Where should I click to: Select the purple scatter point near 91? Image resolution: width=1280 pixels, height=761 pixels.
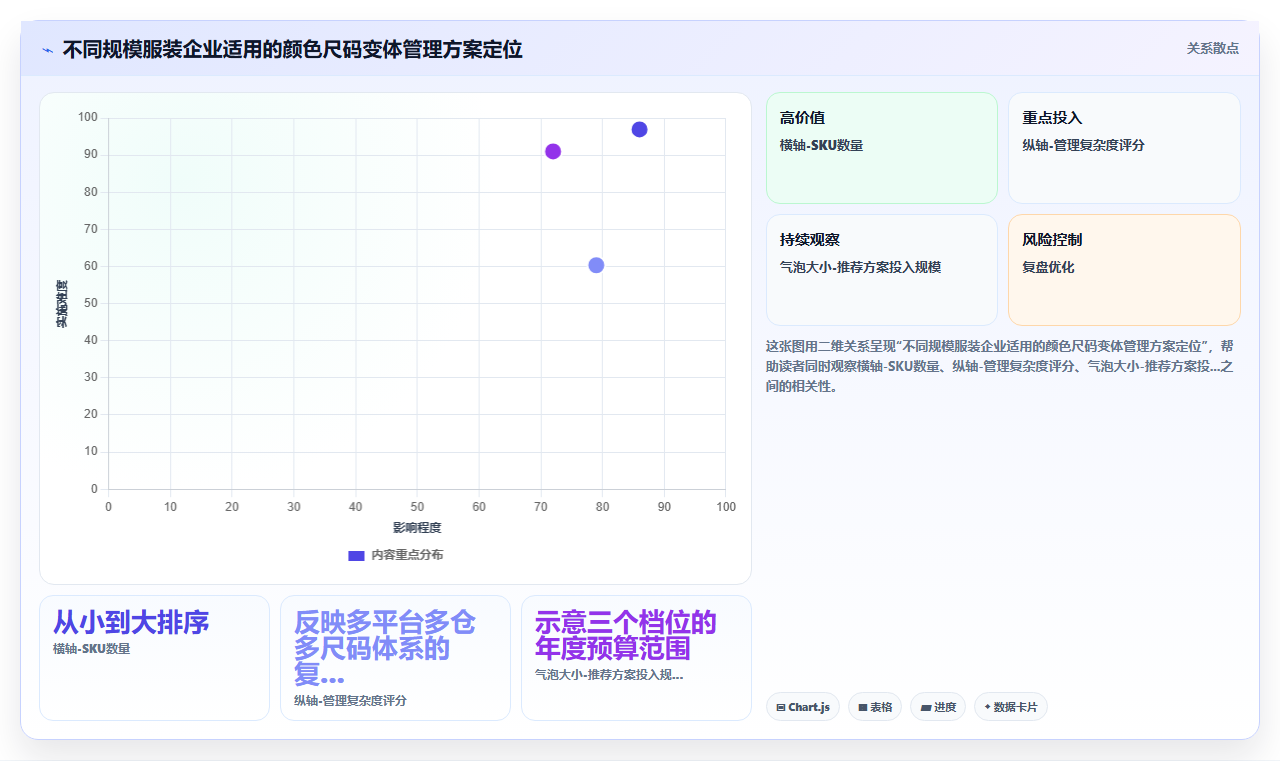click(x=553, y=151)
